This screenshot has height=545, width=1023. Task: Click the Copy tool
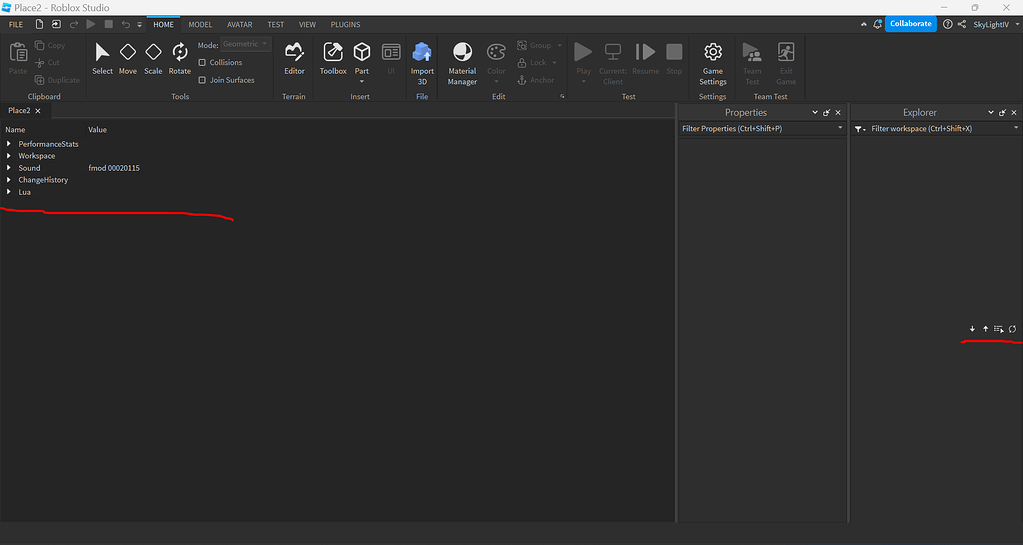click(50, 46)
